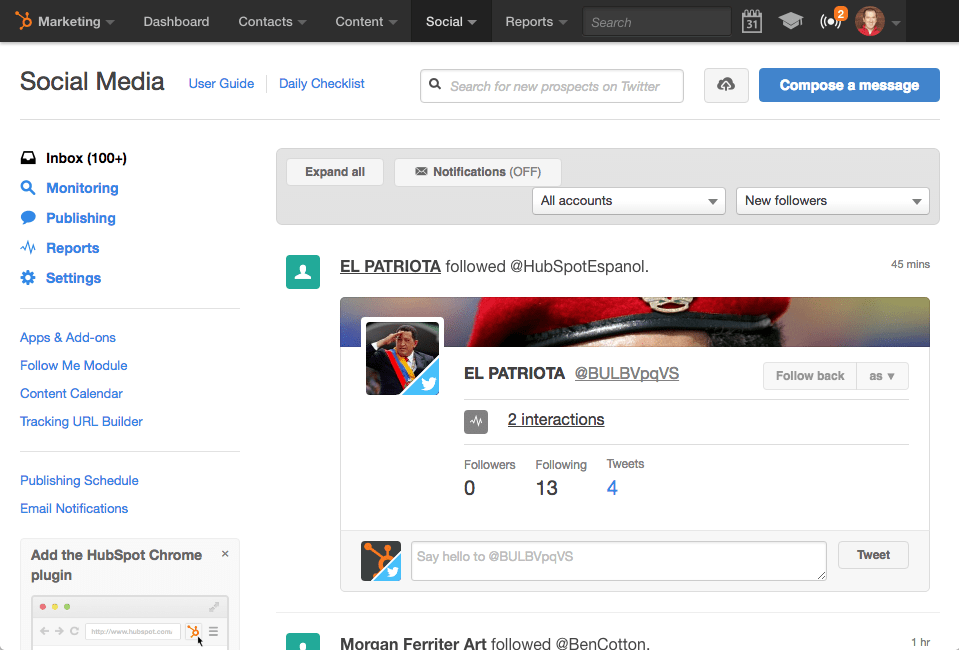Click the Expand all button
The image size is (959, 650).
point(334,171)
